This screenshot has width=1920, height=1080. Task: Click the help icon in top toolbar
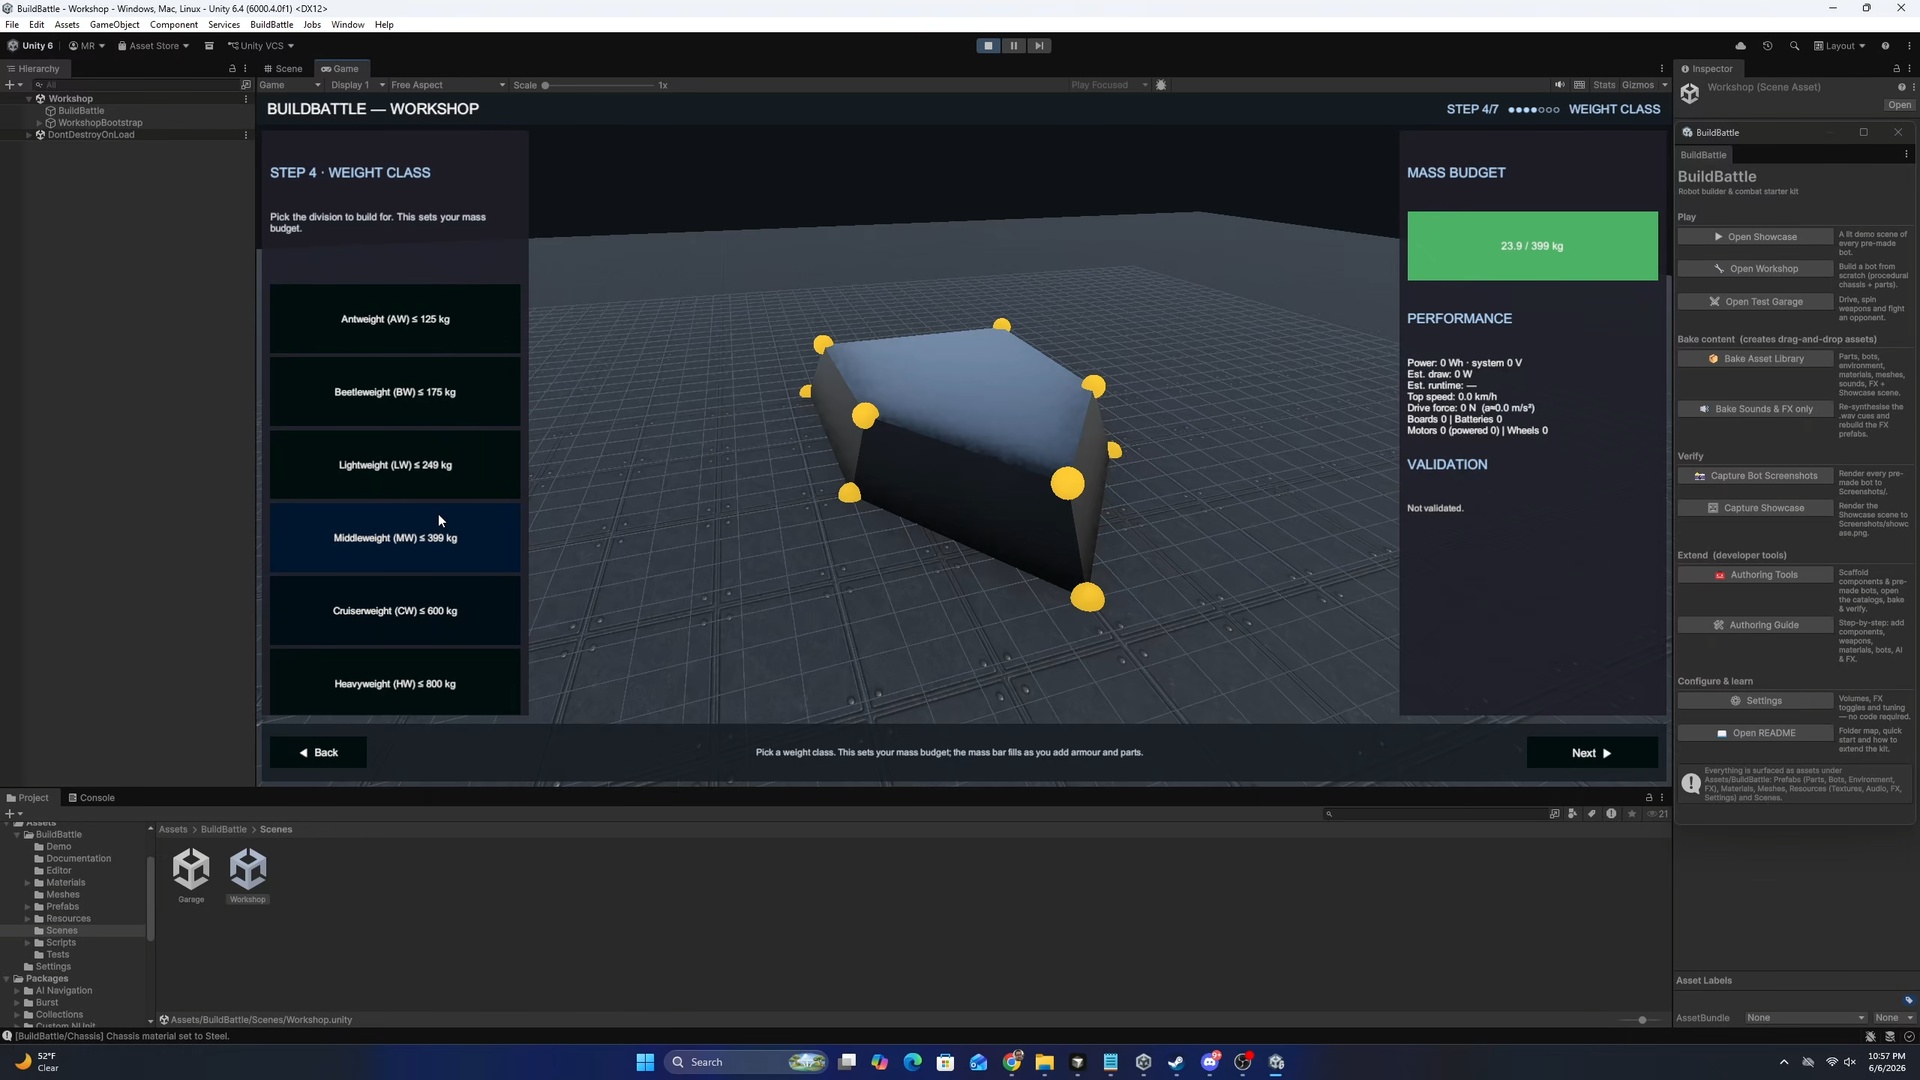click(1885, 46)
